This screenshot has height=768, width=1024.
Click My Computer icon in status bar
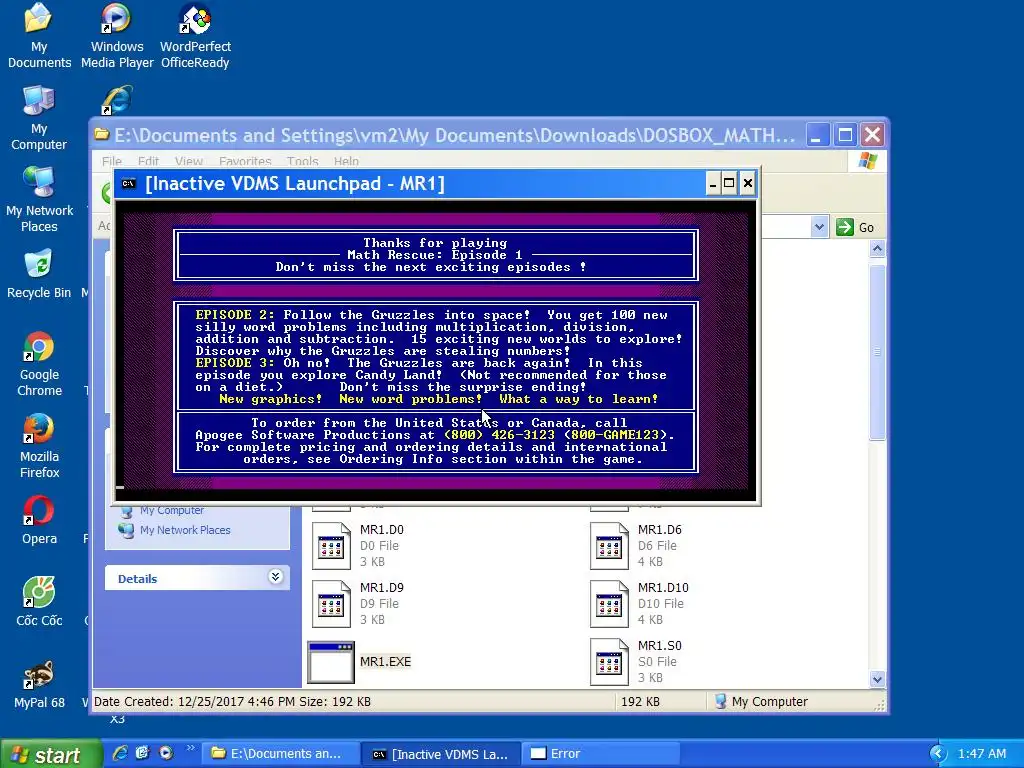point(720,701)
